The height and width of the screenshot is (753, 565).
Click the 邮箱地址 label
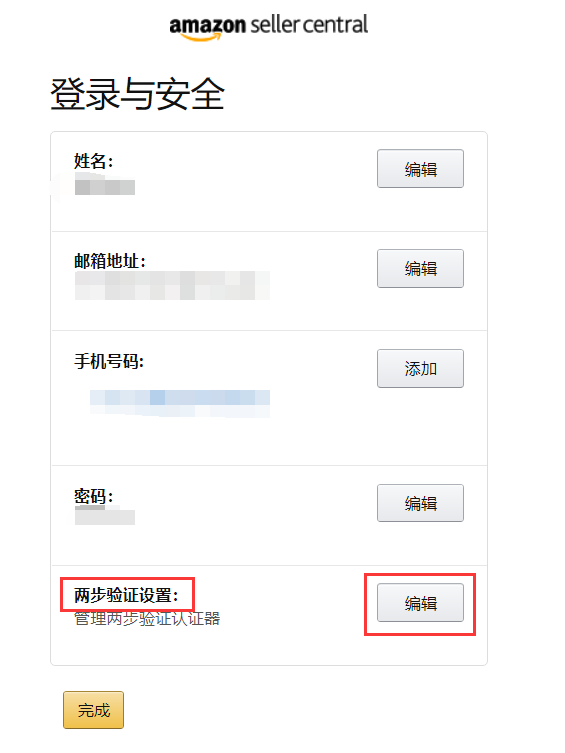click(x=110, y=261)
